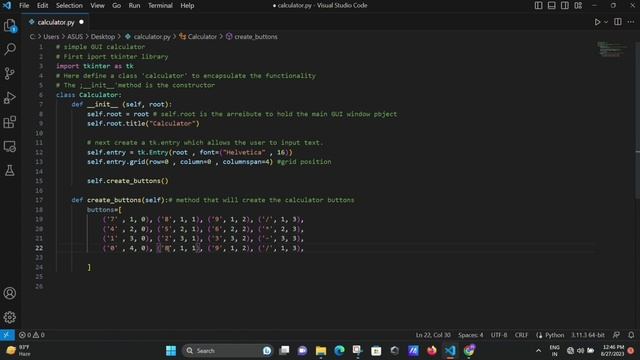This screenshot has height=360, width=640.
Task: Open the Go menu
Action: (x=116, y=5)
